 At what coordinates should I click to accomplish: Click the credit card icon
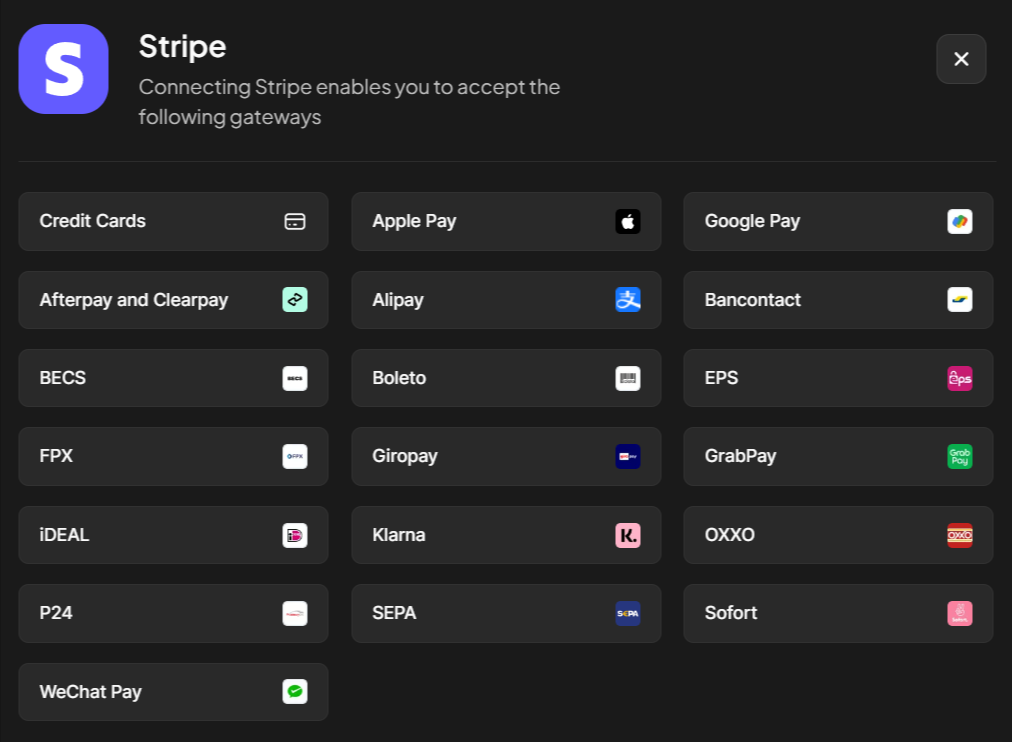pyautogui.click(x=294, y=221)
